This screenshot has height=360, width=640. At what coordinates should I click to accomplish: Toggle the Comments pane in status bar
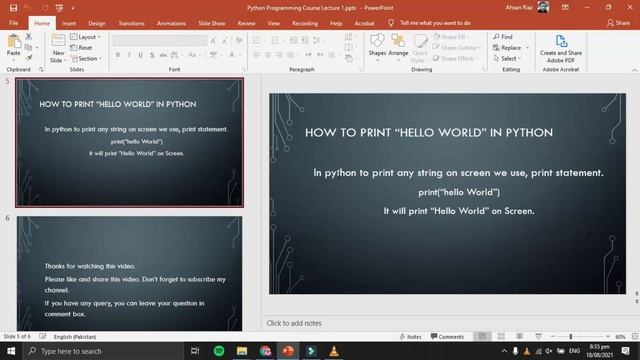[447, 337]
